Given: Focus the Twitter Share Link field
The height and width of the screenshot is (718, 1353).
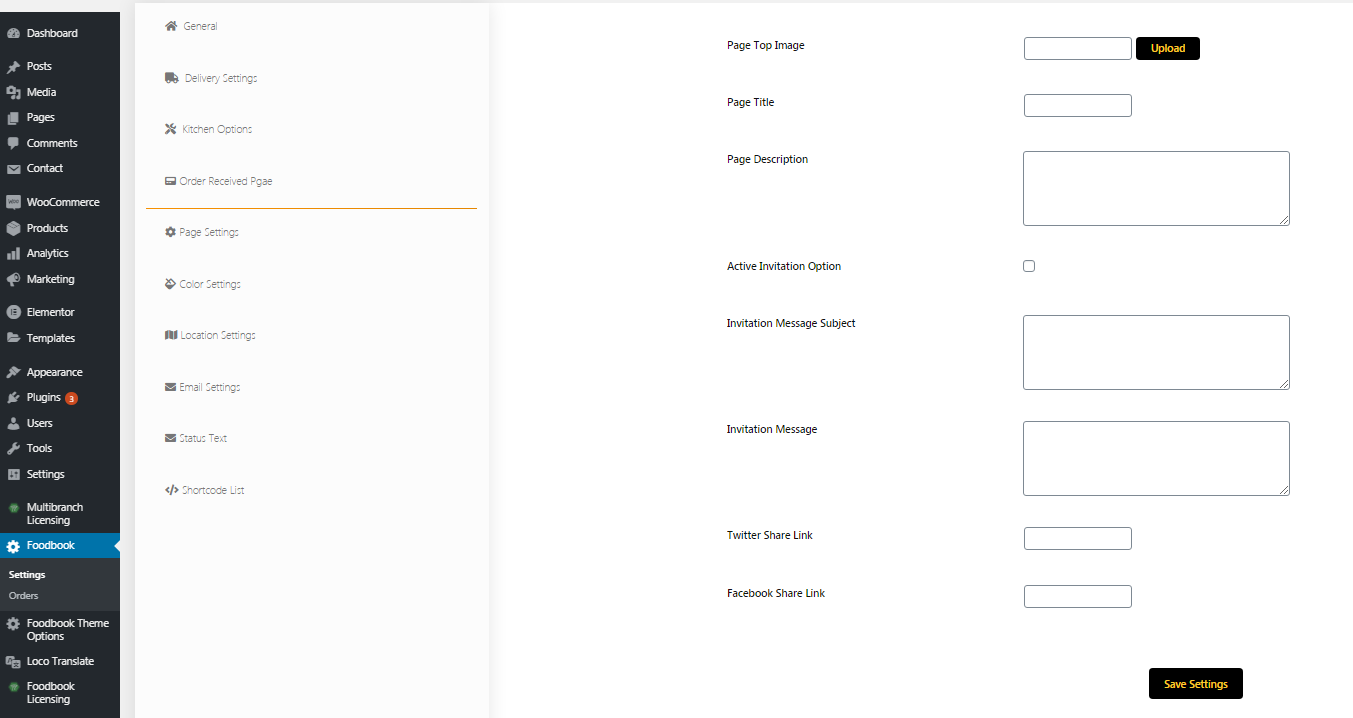Looking at the screenshot, I should pos(1077,538).
